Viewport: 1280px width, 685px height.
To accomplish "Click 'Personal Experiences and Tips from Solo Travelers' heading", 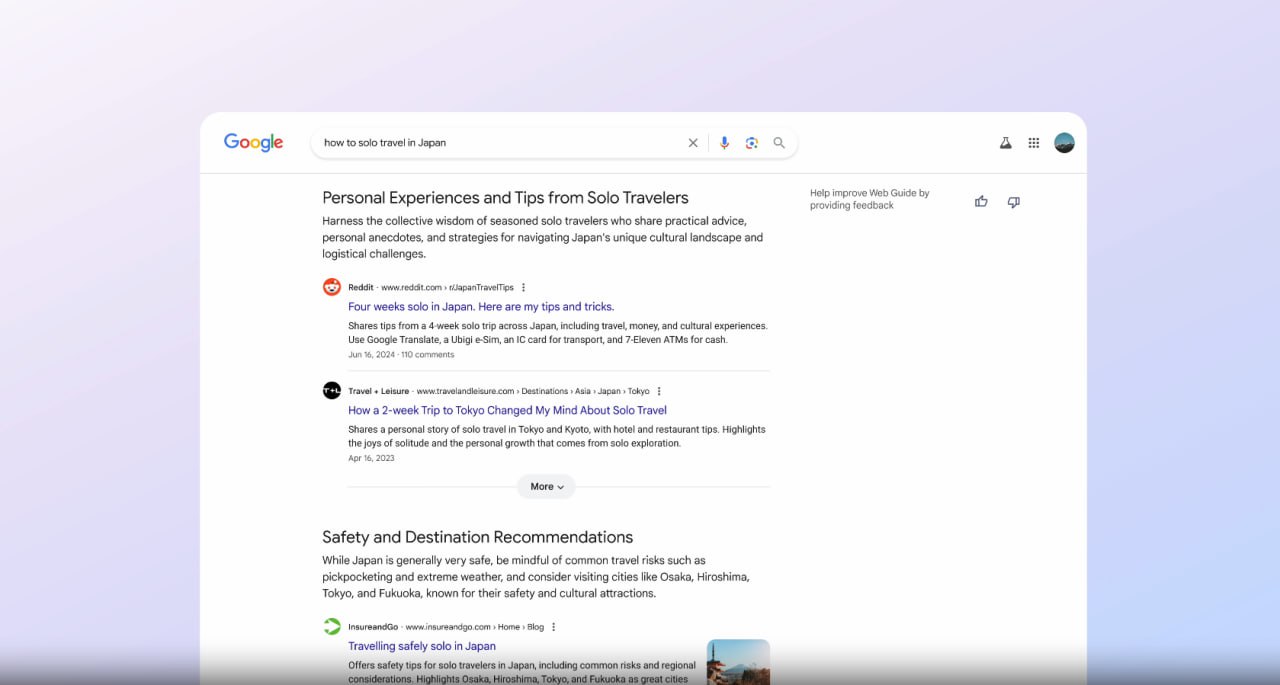I will coord(505,198).
